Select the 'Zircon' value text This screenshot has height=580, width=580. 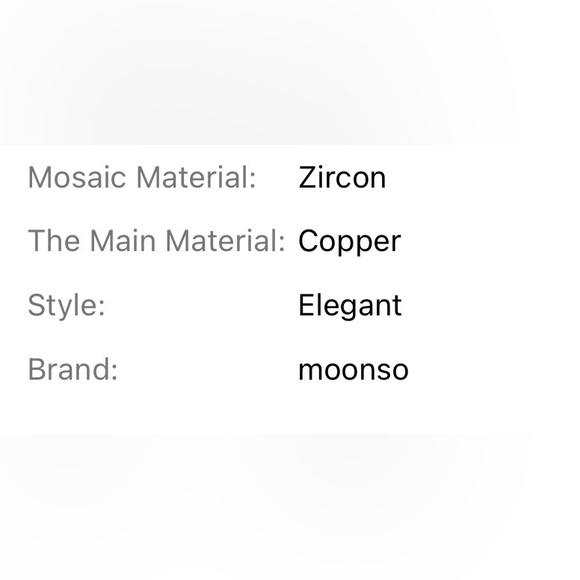[342, 178]
